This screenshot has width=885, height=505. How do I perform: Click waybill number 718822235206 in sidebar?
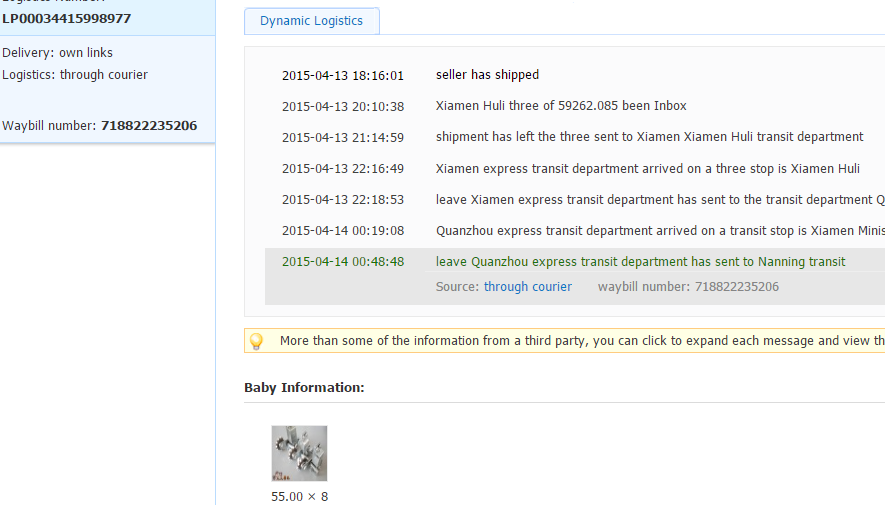(x=149, y=126)
